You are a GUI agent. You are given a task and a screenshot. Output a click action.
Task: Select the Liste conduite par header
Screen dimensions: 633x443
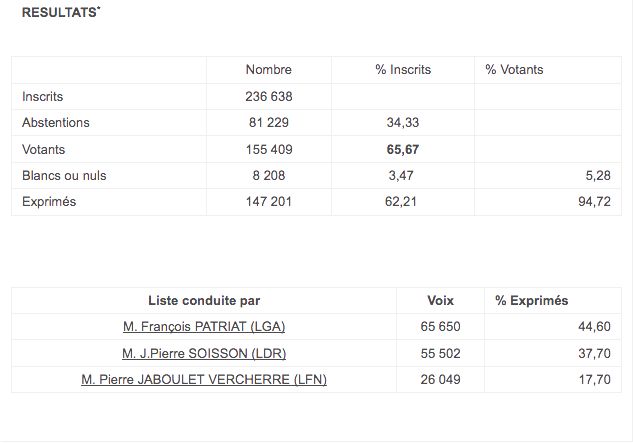(204, 300)
